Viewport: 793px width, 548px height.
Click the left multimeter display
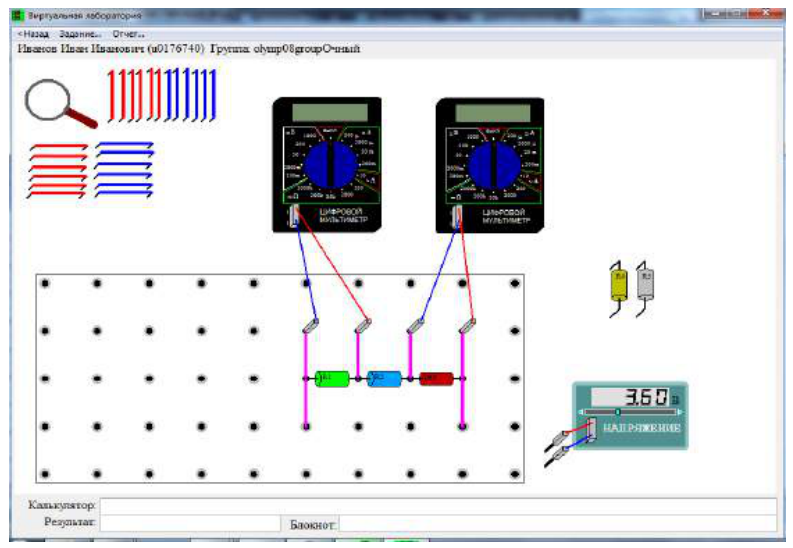point(330,112)
